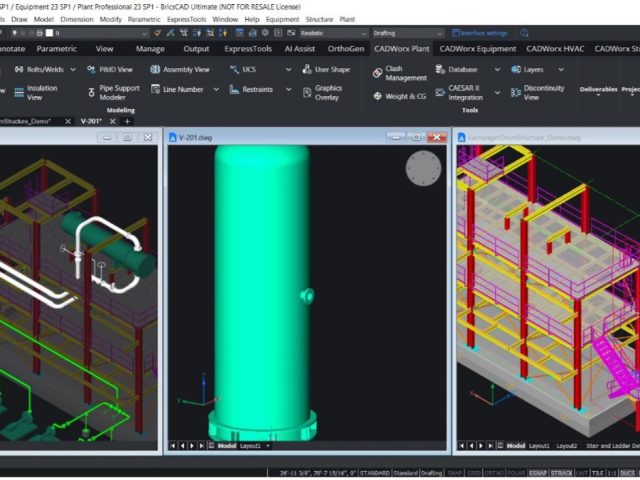This screenshot has height=480, width=640.
Task: Toggle DUCS in the status bar
Action: pyautogui.click(x=627, y=473)
